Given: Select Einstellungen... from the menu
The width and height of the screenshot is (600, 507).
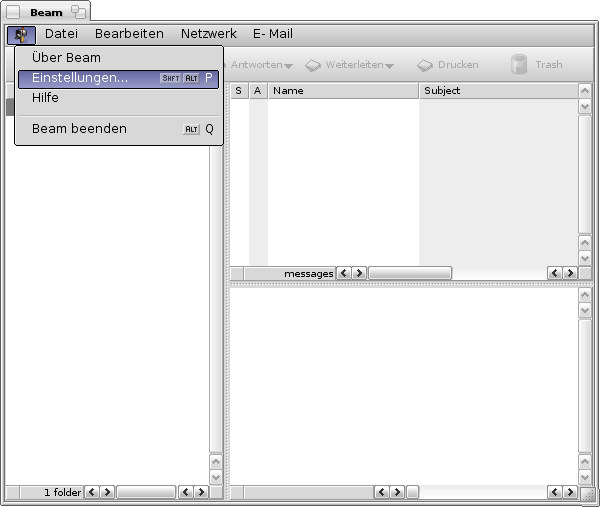Looking at the screenshot, I should (80, 78).
